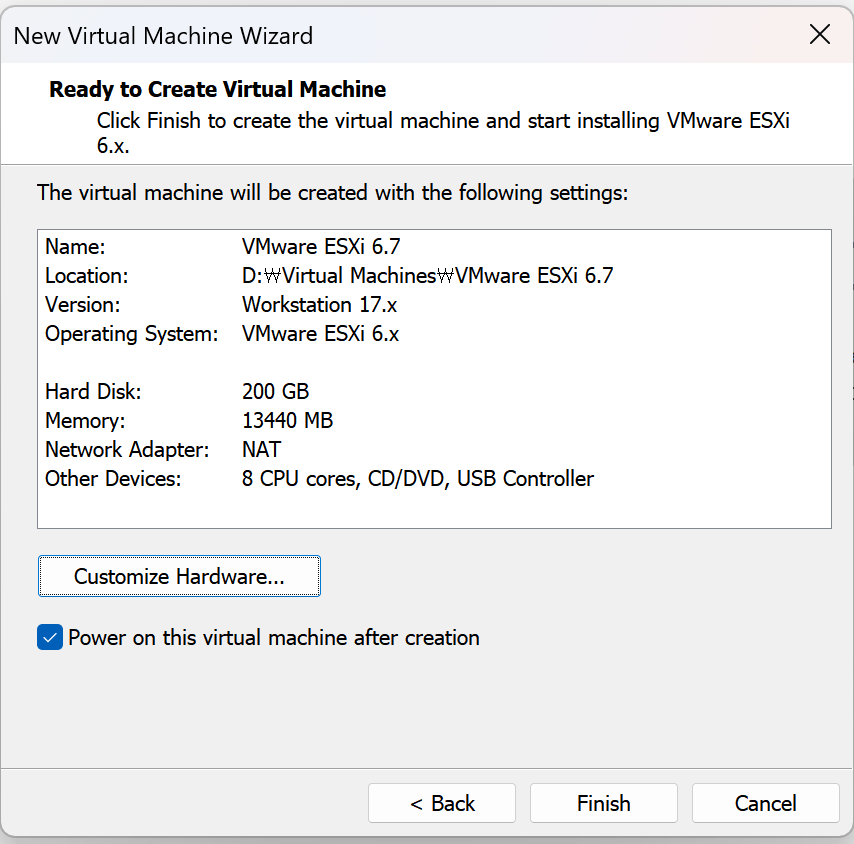
Task: Go back with the < Back button
Action: click(x=442, y=803)
